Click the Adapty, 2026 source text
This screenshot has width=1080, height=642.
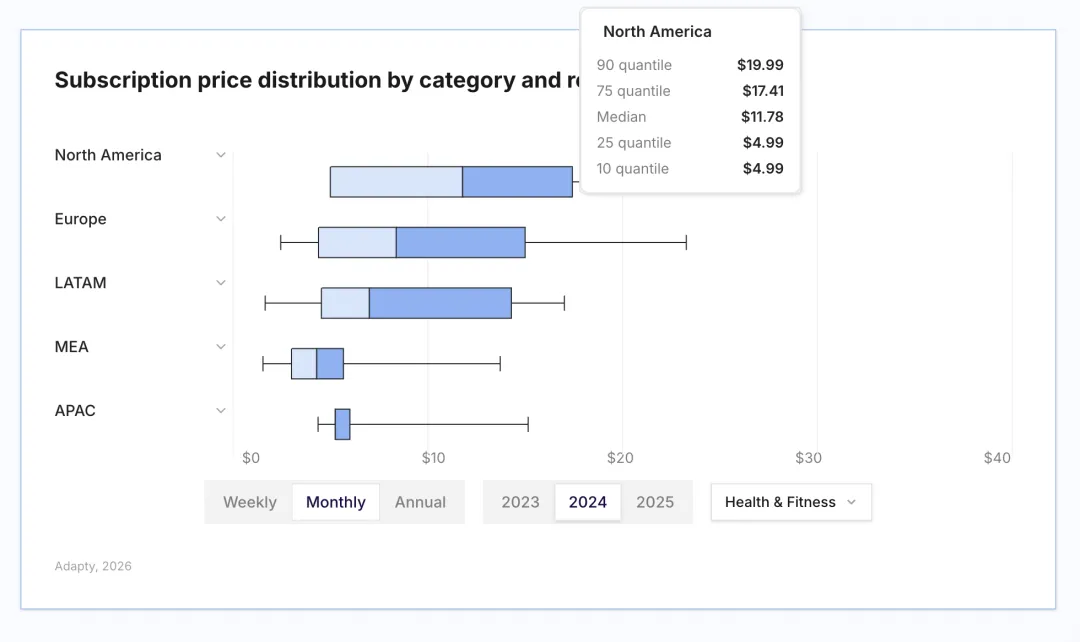93,566
